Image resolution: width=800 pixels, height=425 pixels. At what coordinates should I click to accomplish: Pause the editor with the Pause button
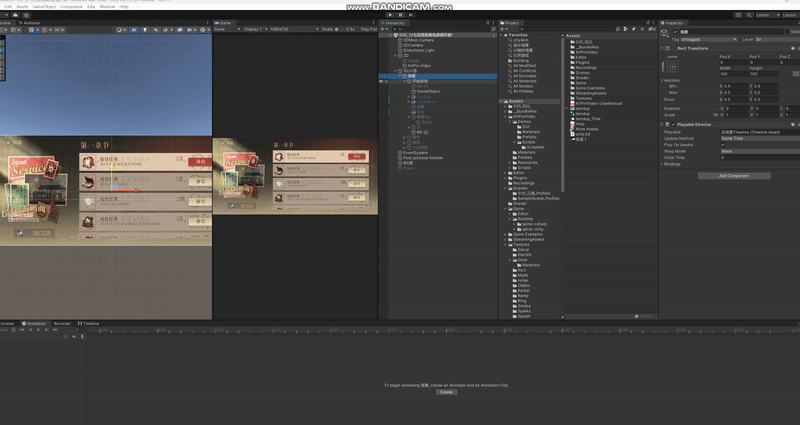coord(401,15)
